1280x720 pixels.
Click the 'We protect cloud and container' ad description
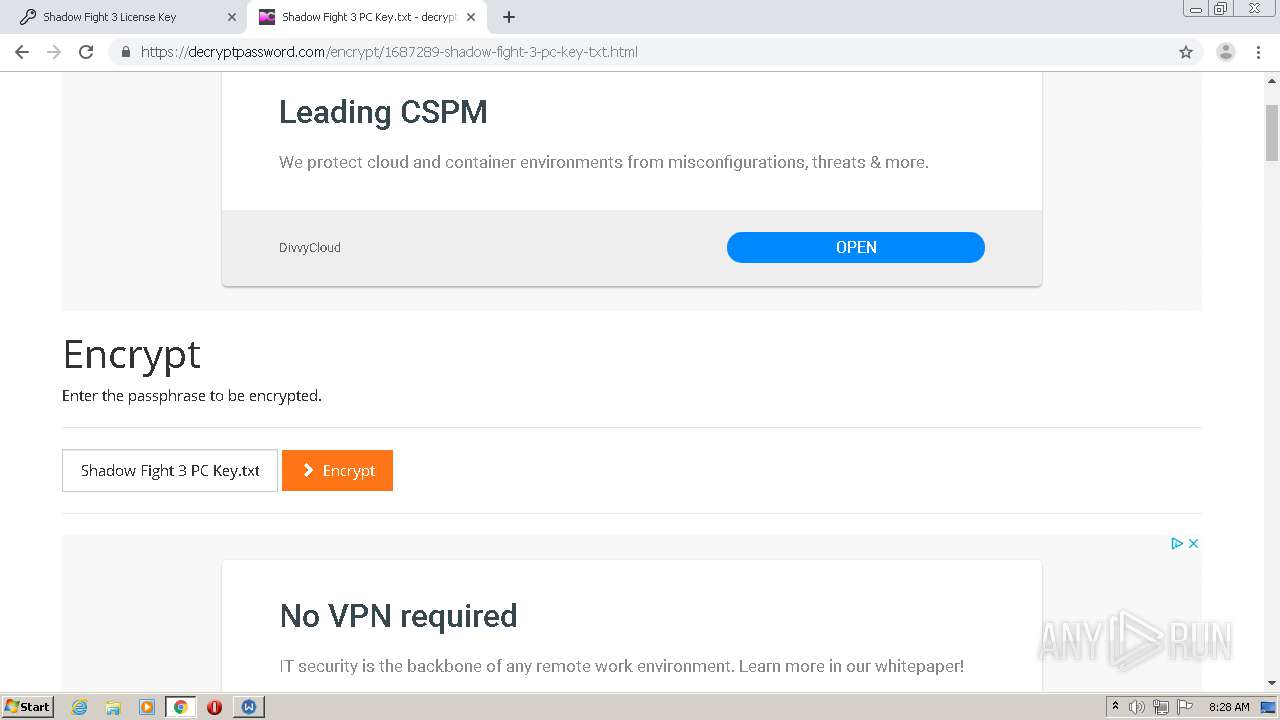[x=604, y=162]
